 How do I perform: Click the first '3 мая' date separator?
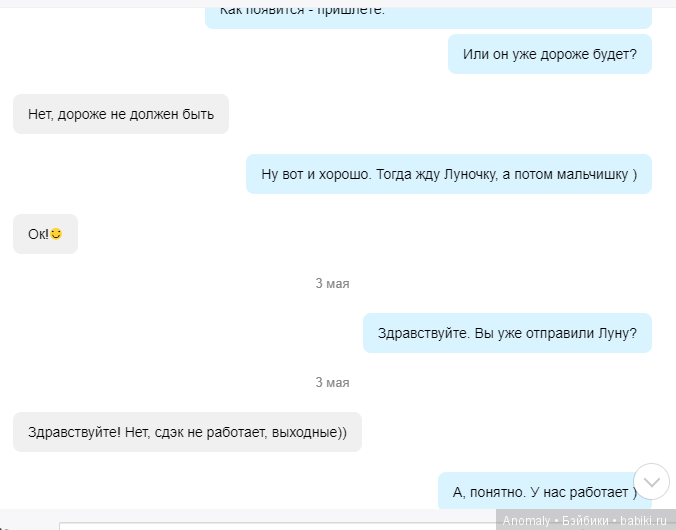[332, 283]
